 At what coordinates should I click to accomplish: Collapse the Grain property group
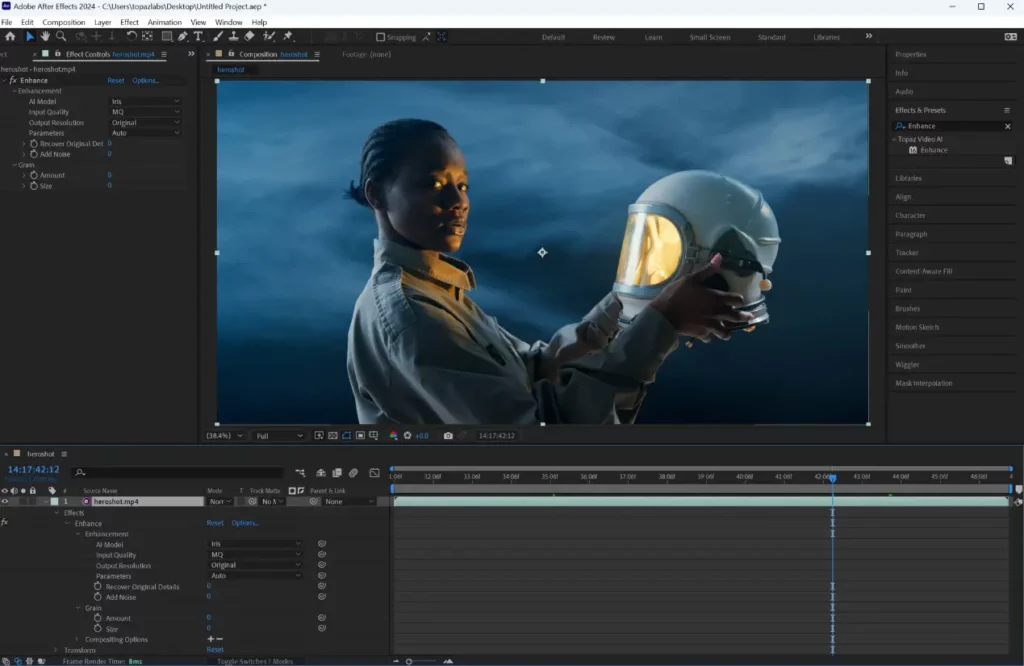point(15,164)
